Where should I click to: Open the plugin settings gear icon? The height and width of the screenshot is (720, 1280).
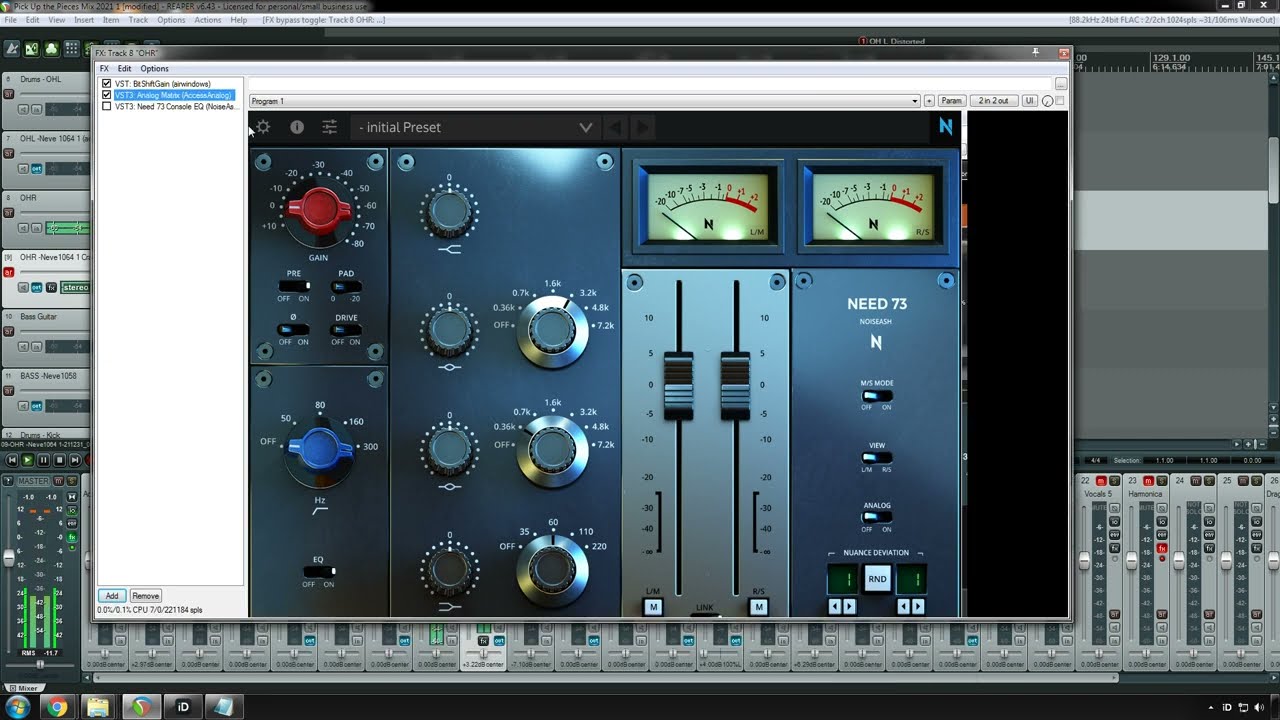point(263,127)
